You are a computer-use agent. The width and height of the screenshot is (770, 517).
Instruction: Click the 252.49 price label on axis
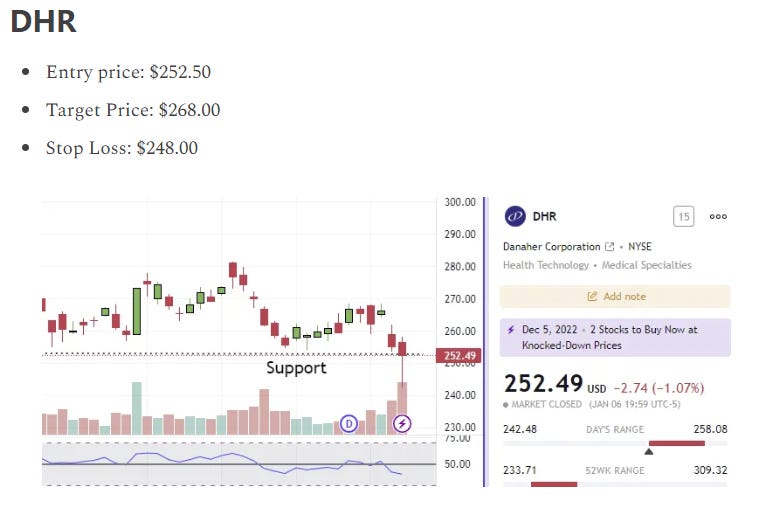pos(458,355)
